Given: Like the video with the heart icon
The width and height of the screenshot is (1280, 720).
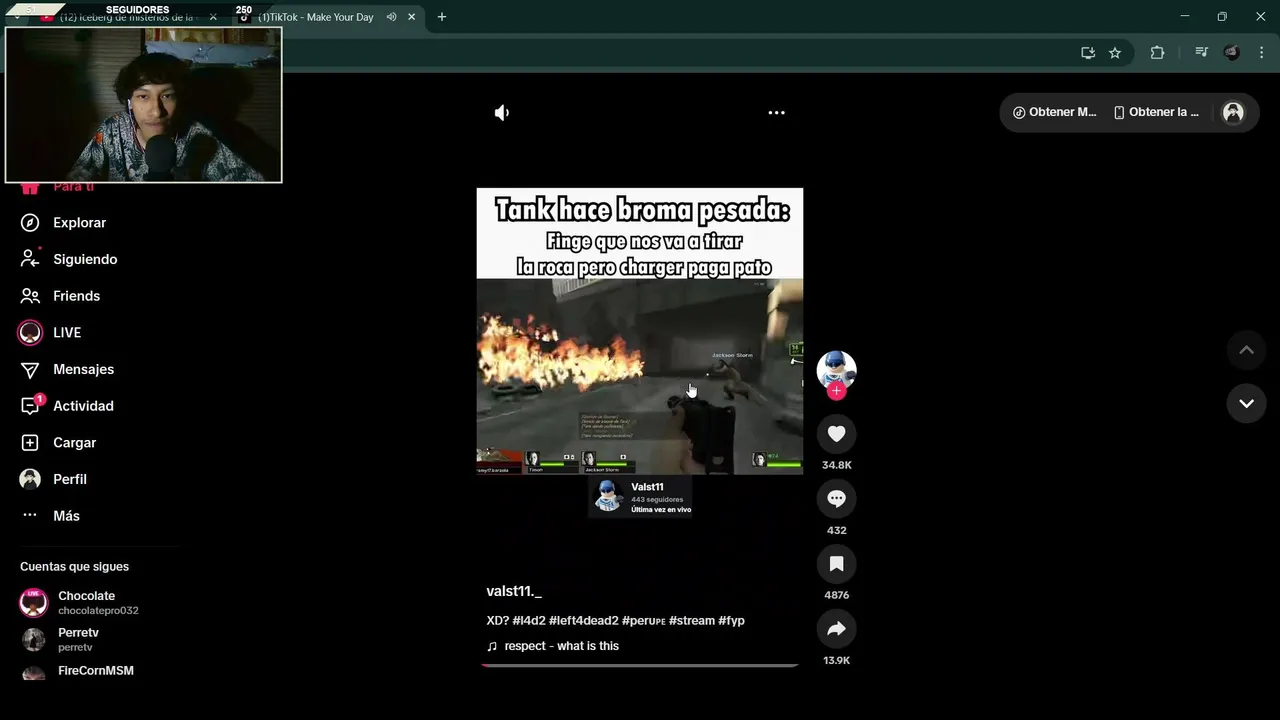Looking at the screenshot, I should [836, 434].
